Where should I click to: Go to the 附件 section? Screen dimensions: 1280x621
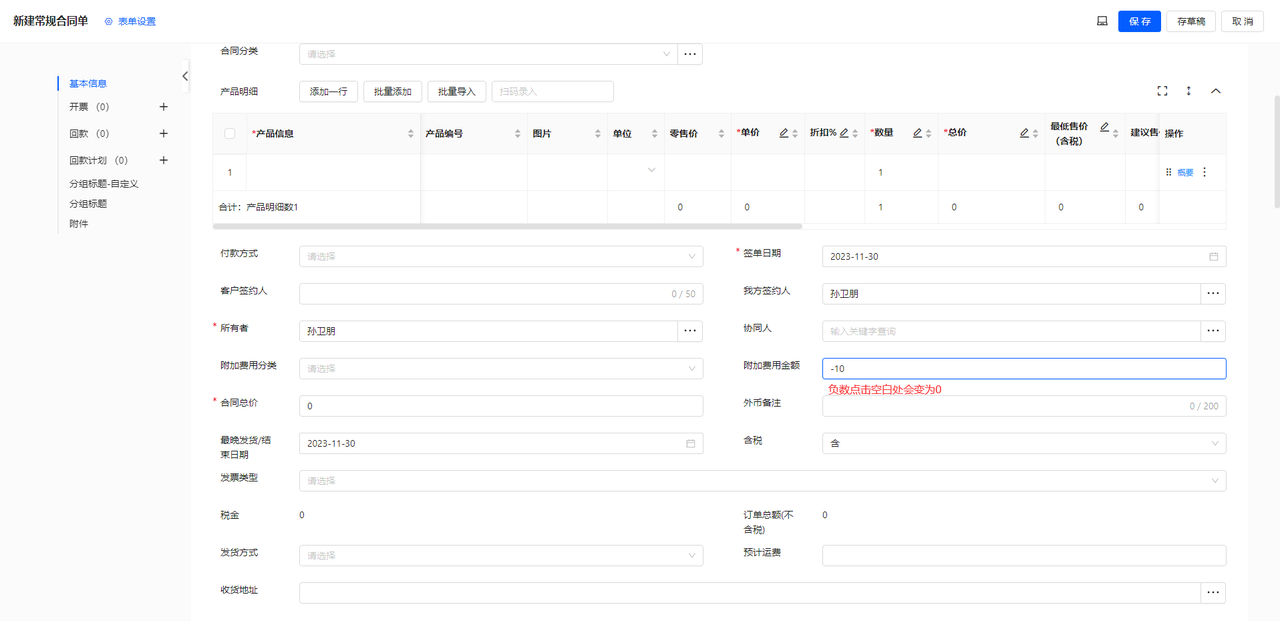[x=79, y=224]
